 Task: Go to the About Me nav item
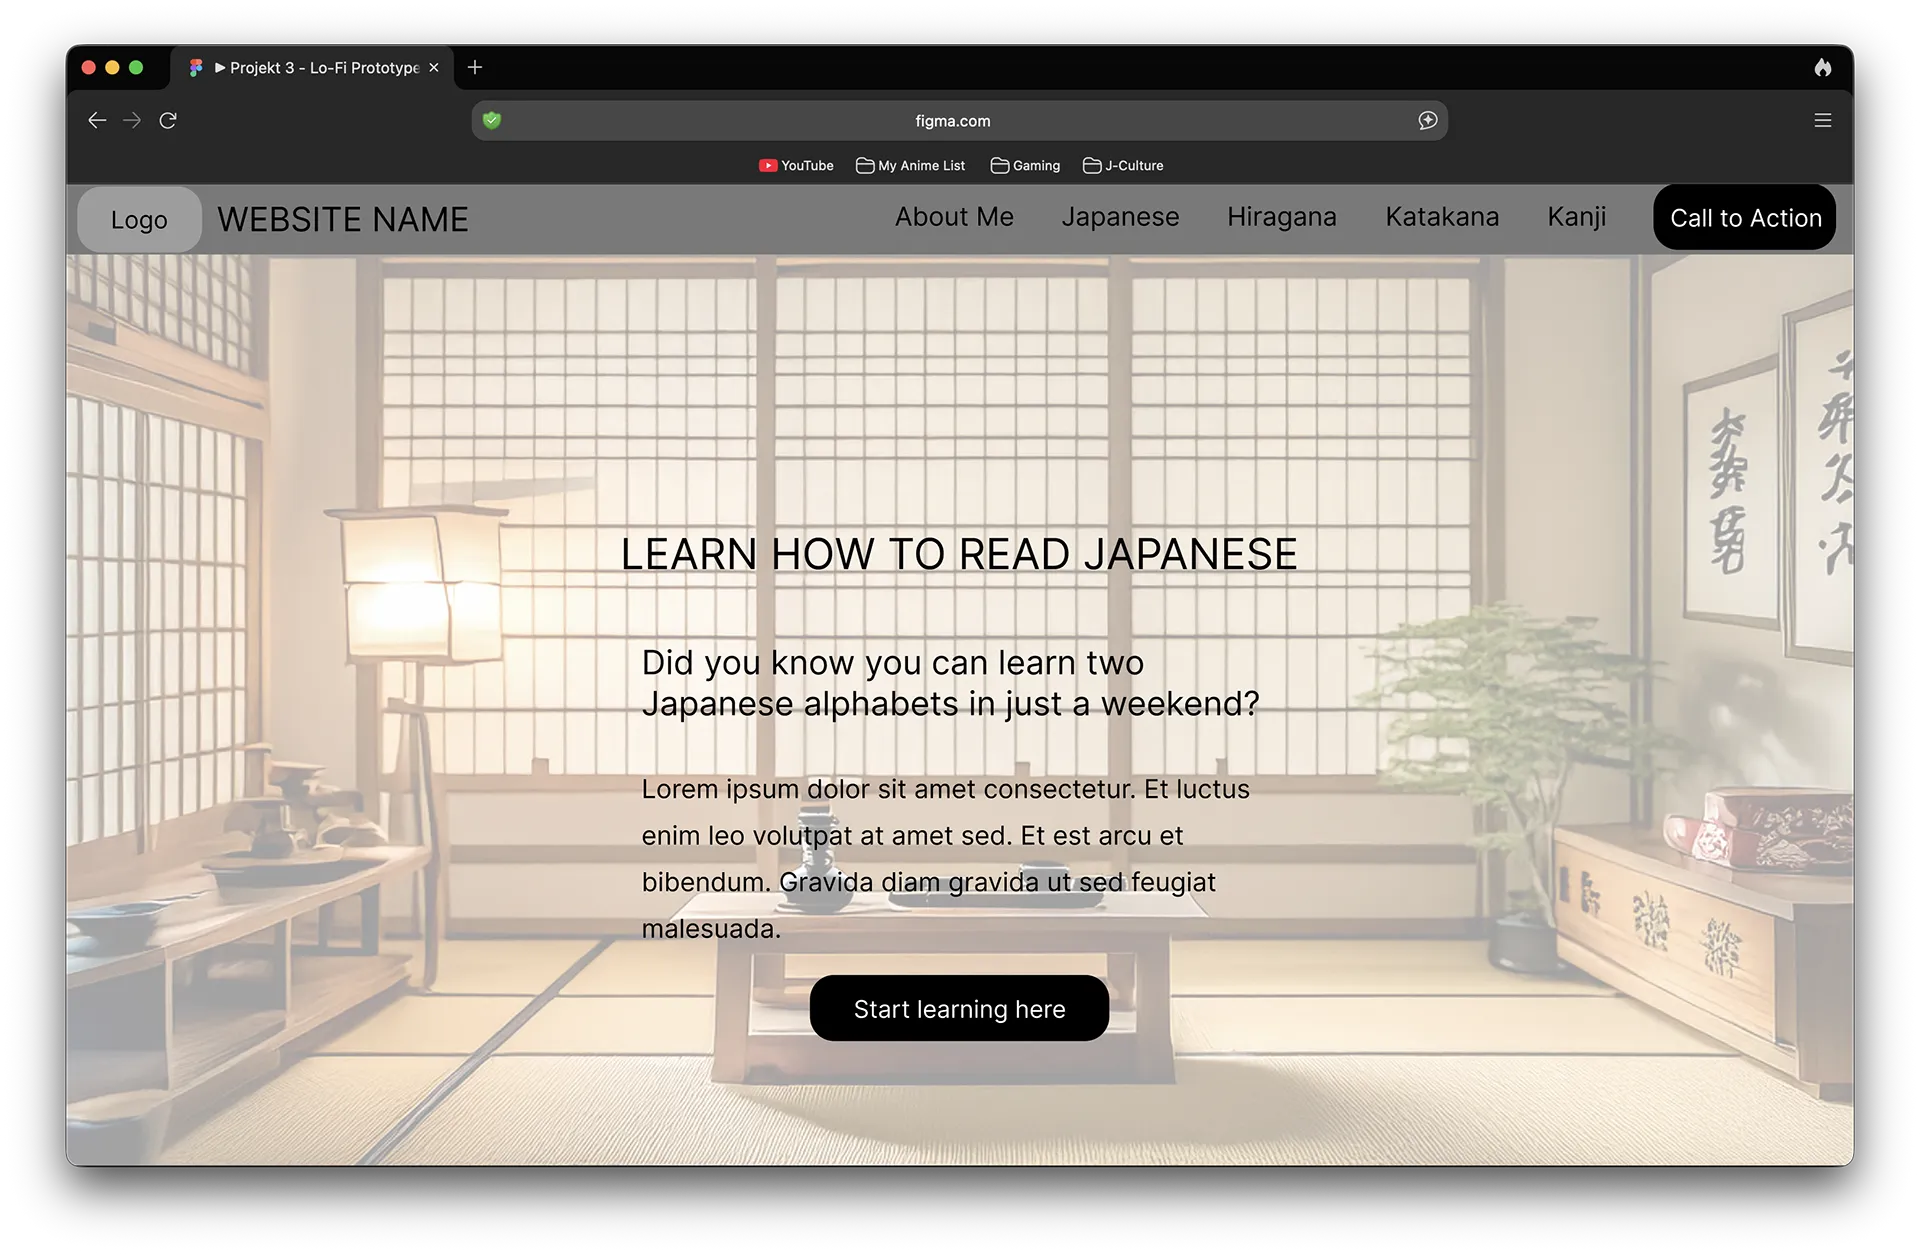point(954,217)
